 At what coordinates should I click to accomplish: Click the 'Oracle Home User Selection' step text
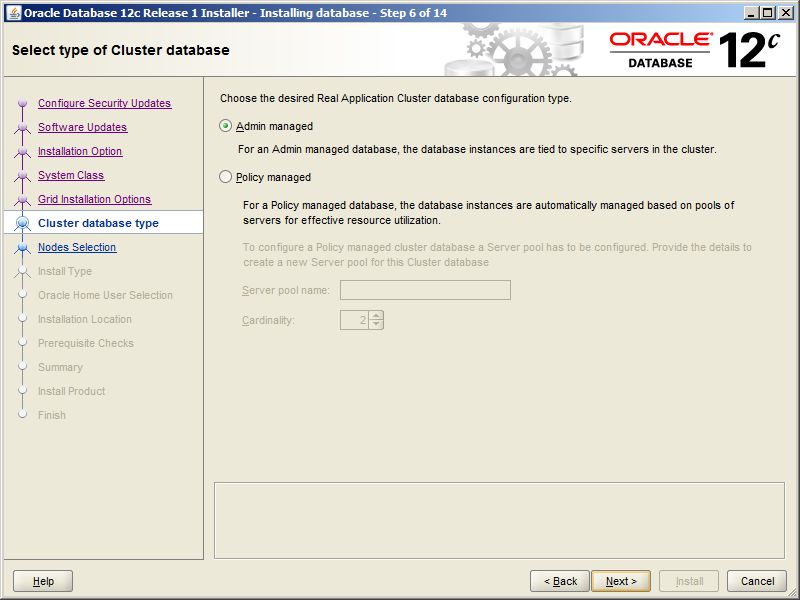coord(105,295)
